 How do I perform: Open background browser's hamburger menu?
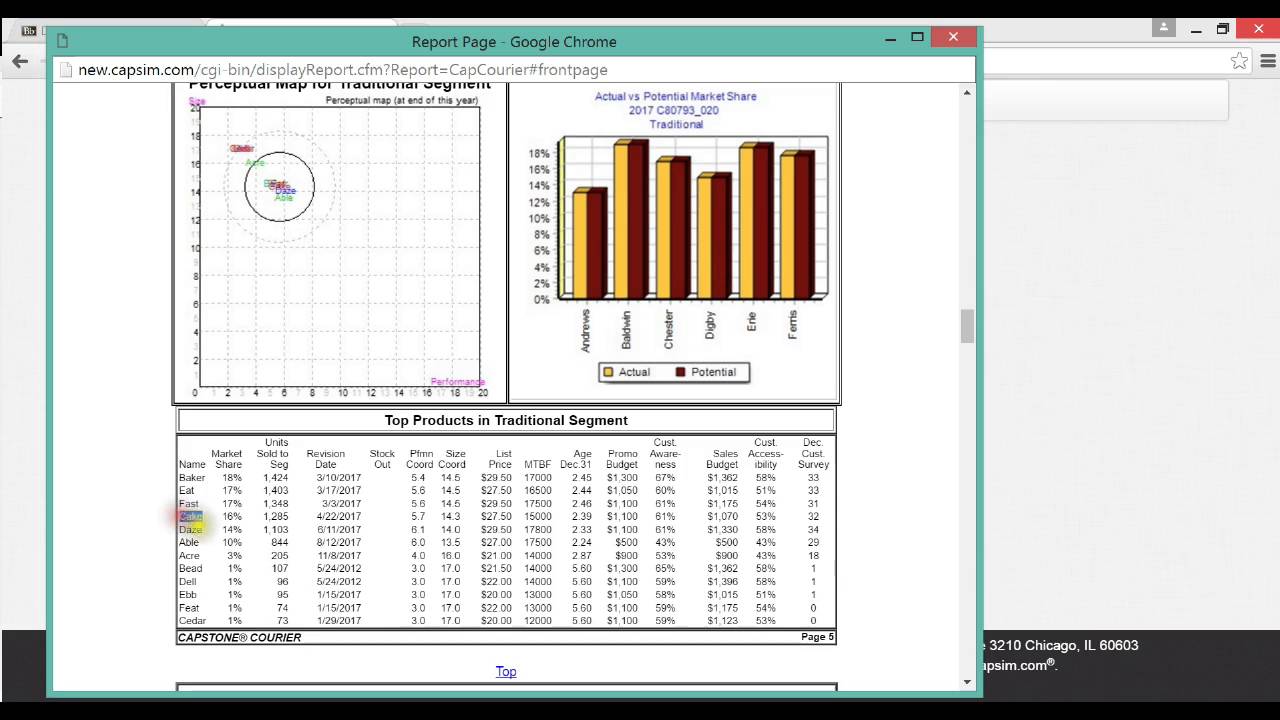(x=1268, y=61)
